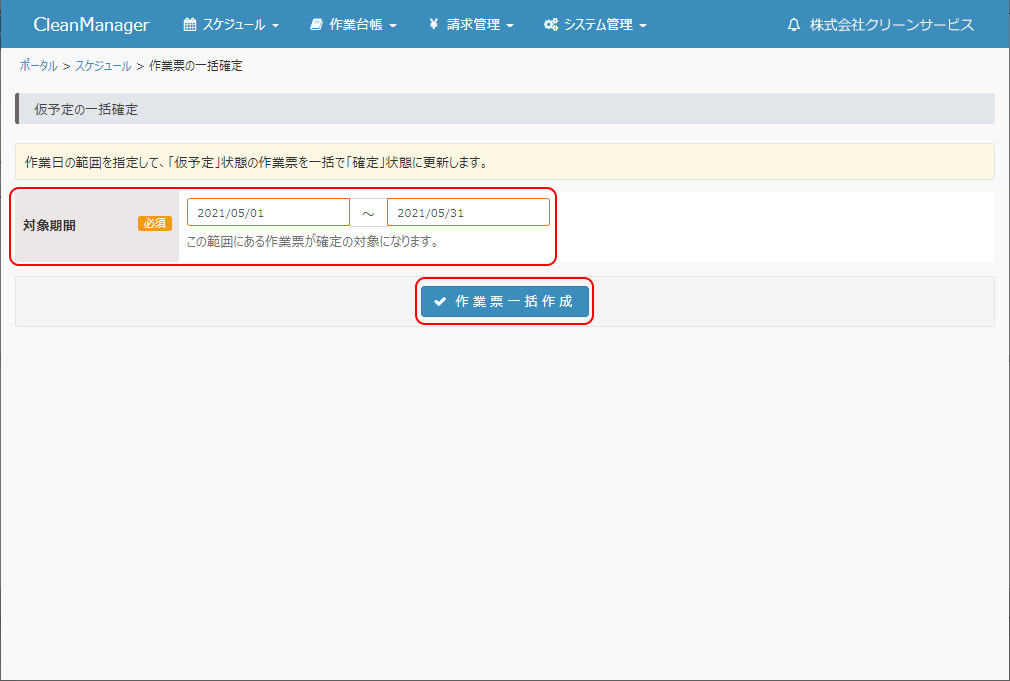Click the book icon beside 作業台帳
Image resolution: width=1010 pixels, height=681 pixels.
[x=316, y=25]
